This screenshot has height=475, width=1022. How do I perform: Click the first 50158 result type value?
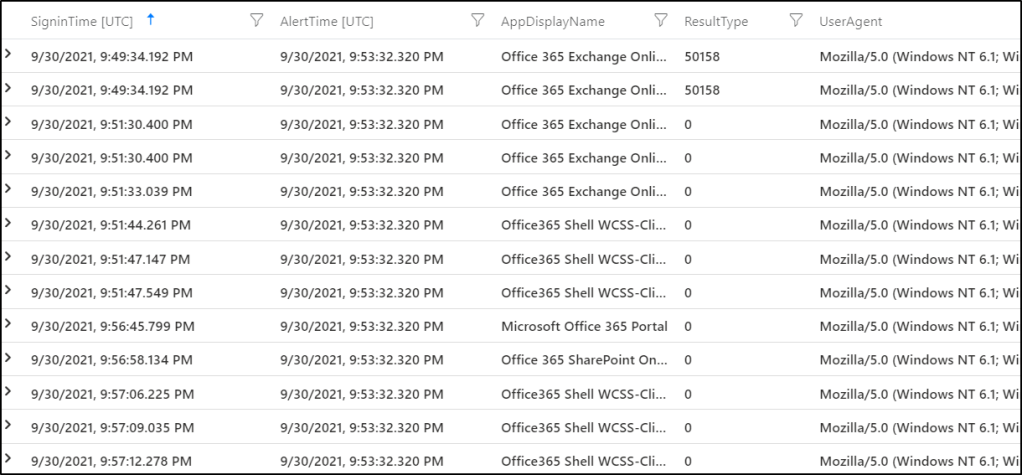(x=702, y=57)
